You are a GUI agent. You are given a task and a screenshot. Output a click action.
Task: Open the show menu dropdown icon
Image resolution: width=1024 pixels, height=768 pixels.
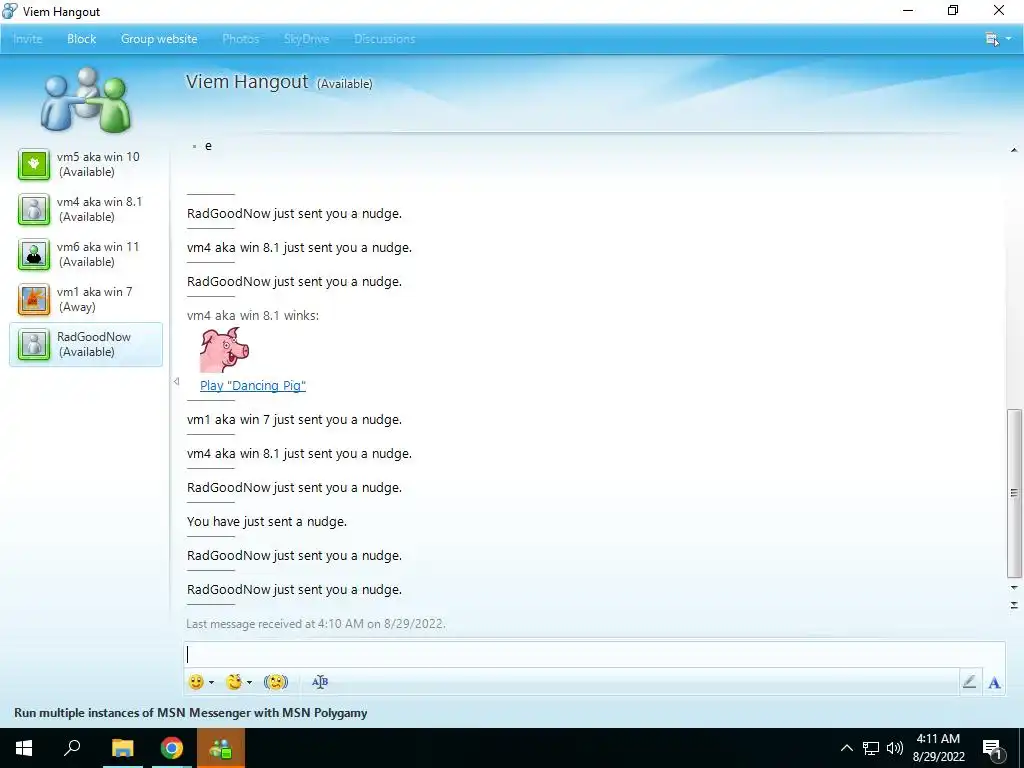coord(998,39)
